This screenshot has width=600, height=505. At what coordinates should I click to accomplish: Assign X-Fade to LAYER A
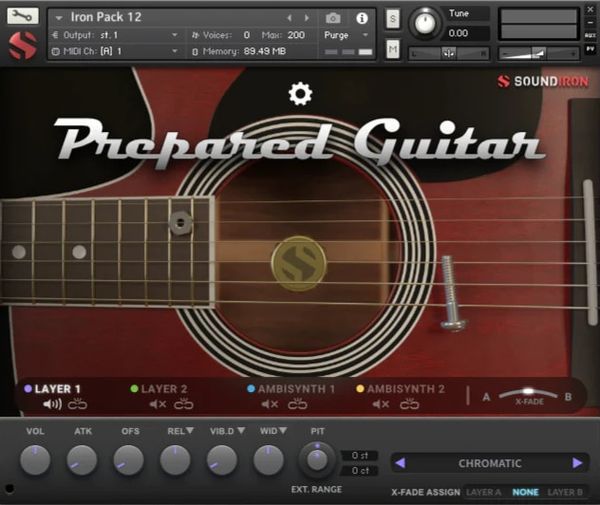[x=484, y=492]
